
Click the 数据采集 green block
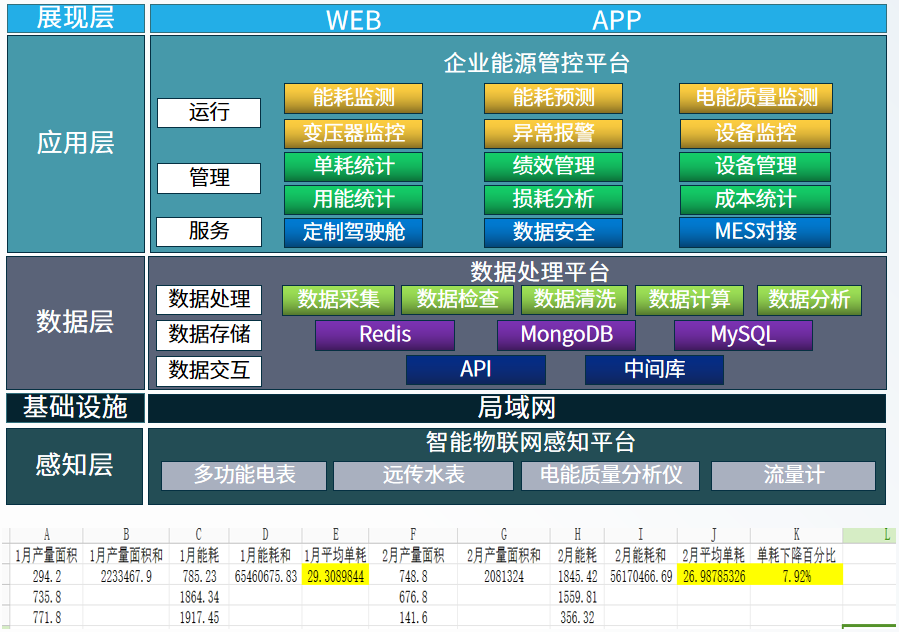338,300
